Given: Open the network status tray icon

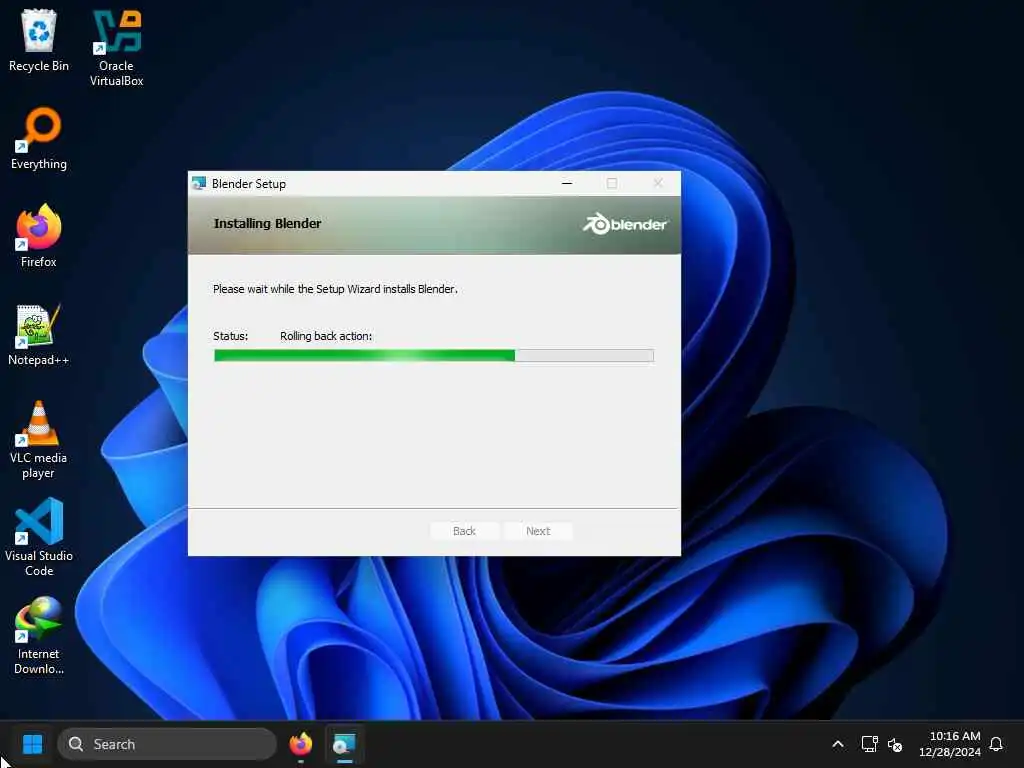Looking at the screenshot, I should [x=869, y=744].
